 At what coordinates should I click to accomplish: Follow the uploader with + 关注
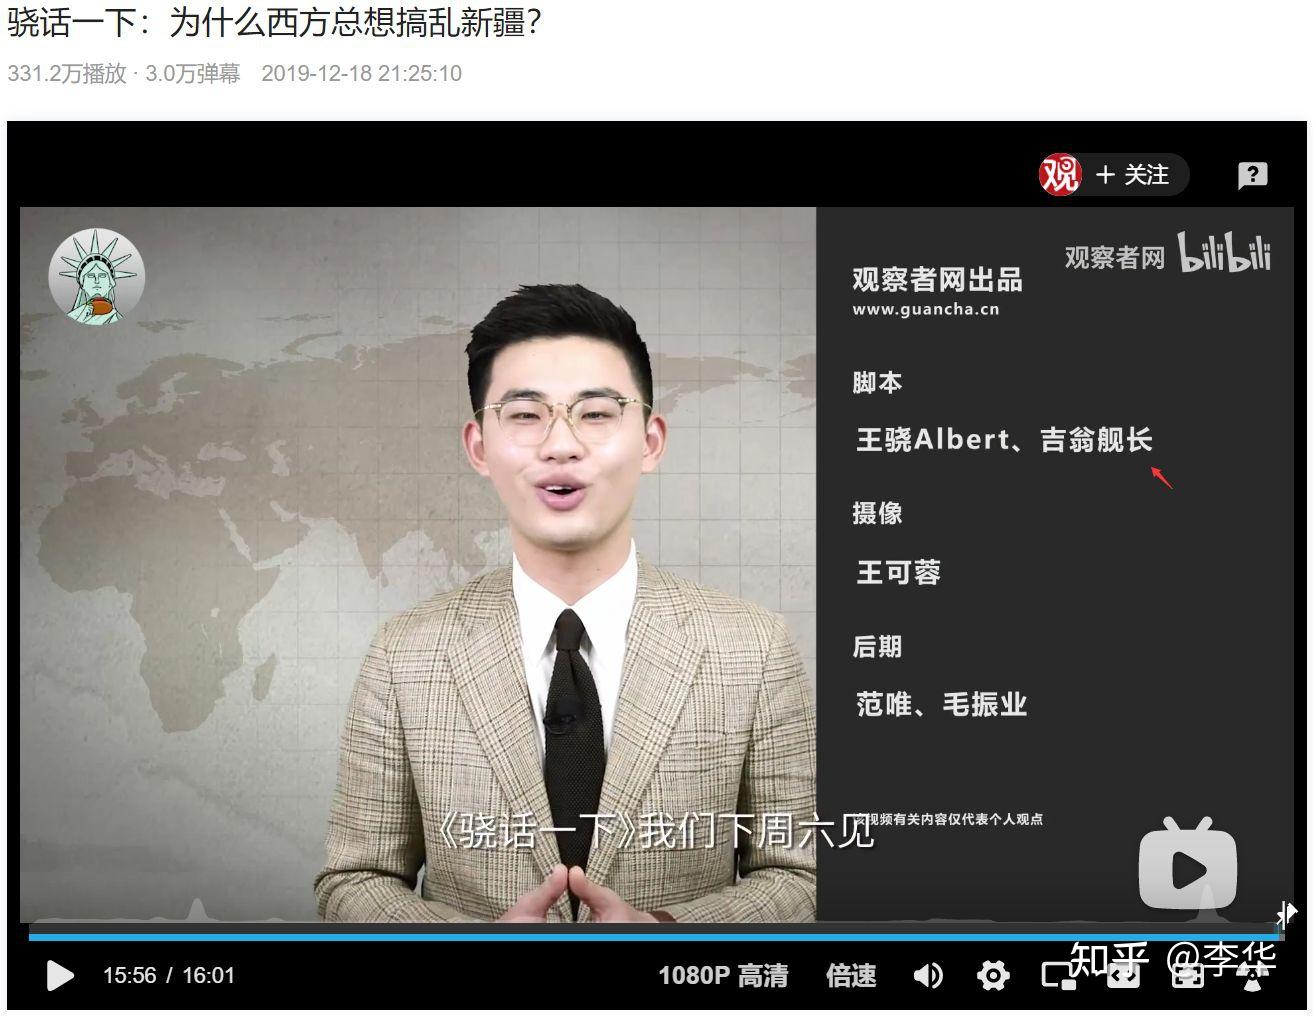pos(1133,175)
